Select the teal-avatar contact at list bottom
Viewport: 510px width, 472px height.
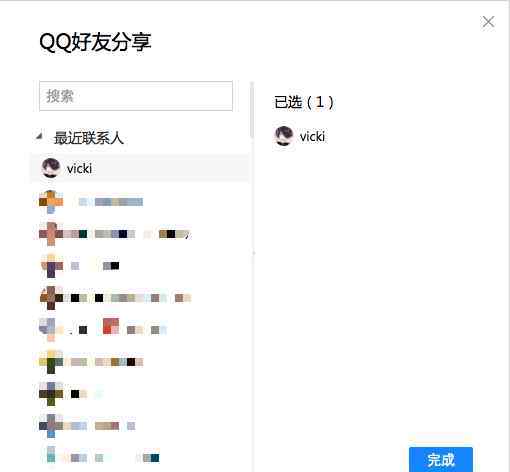click(140, 457)
